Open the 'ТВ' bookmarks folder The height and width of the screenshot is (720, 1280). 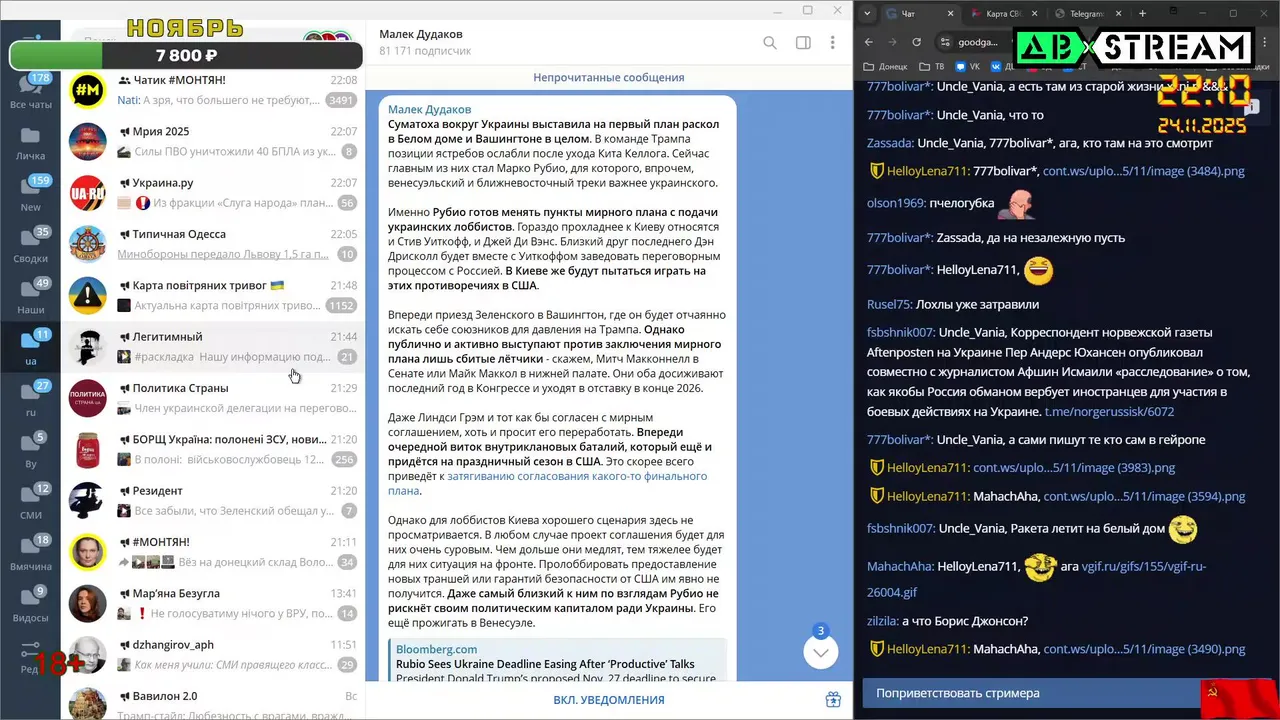pos(931,67)
